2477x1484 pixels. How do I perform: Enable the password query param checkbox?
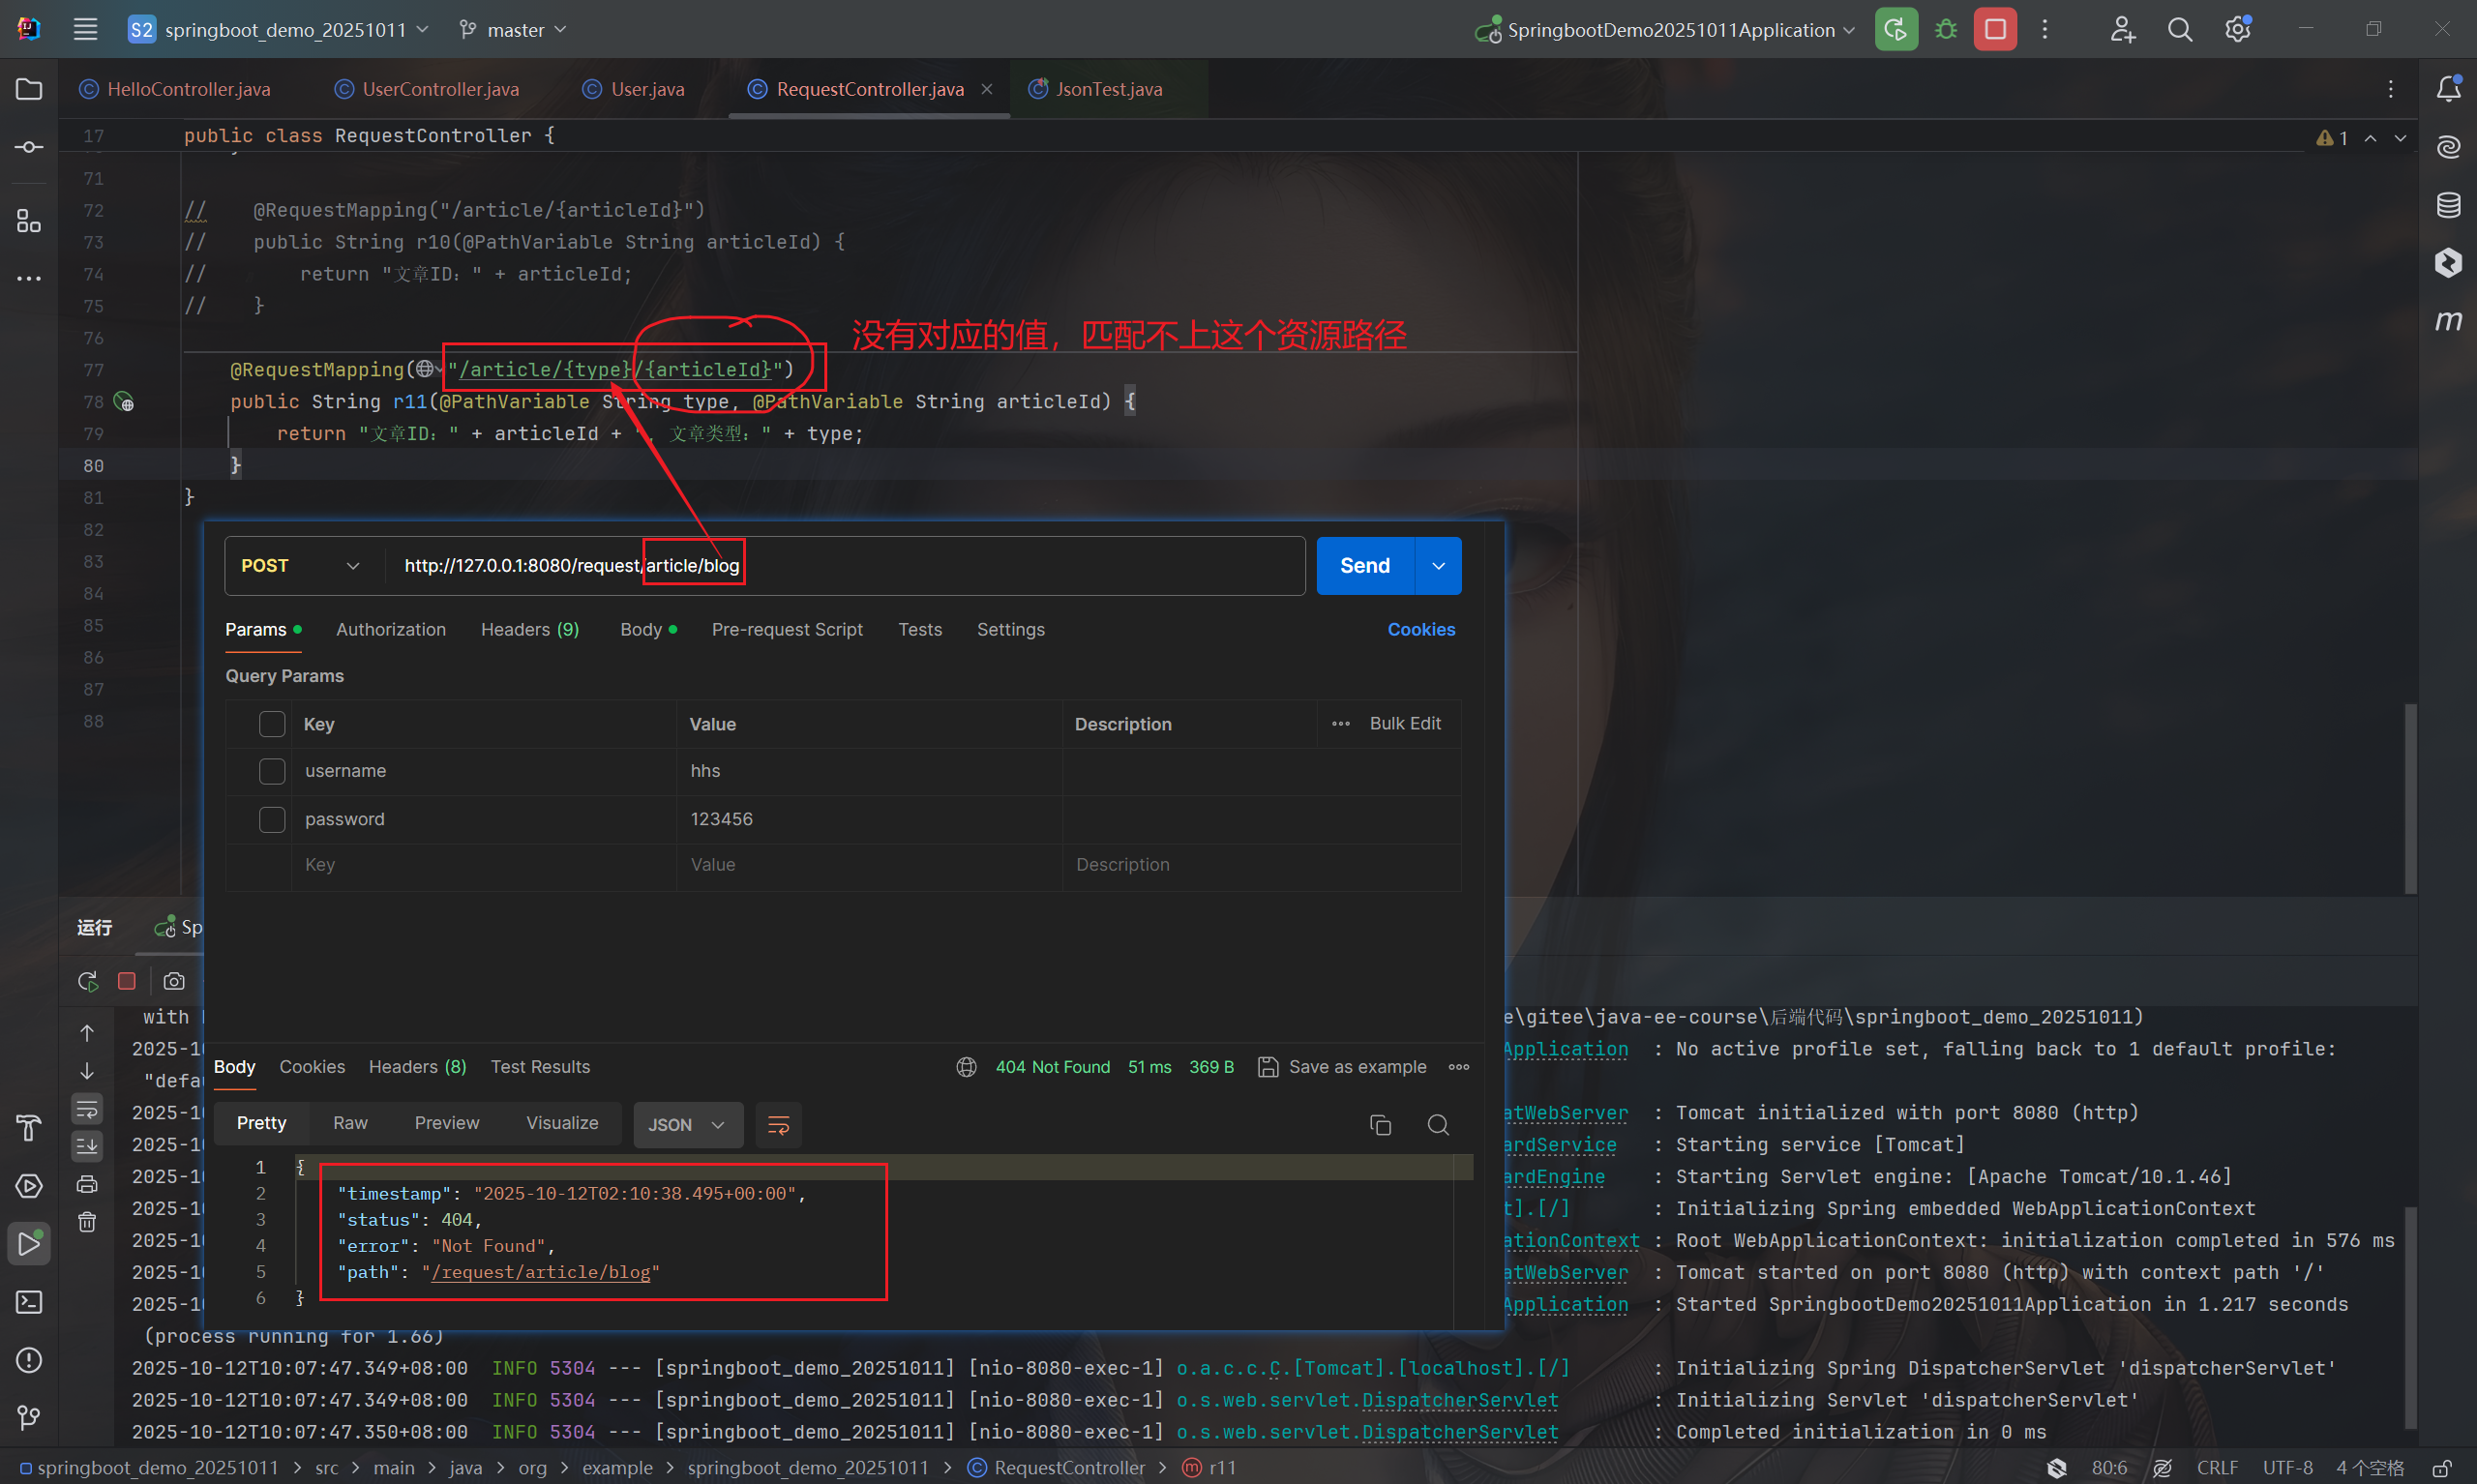pos(272,819)
